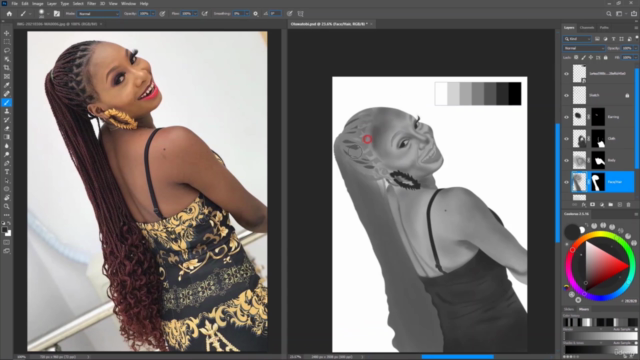Select the History Brush tool
This screenshot has height=360, width=640.
click(x=7, y=120)
